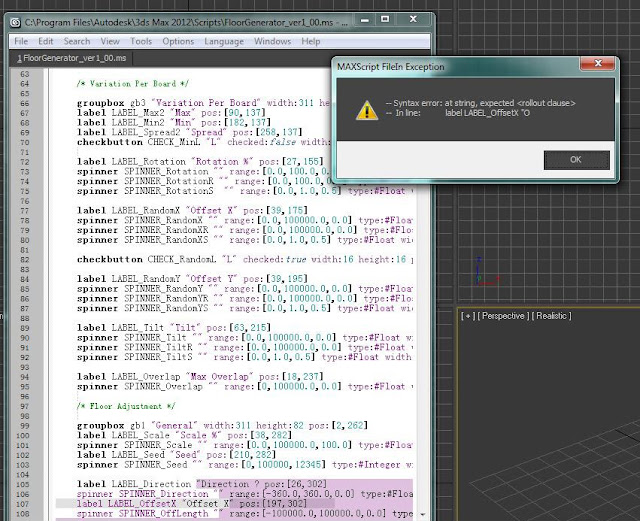The height and width of the screenshot is (521, 640).
Task: Click the 'Floor Adjustment' comment line
Action: point(126,406)
